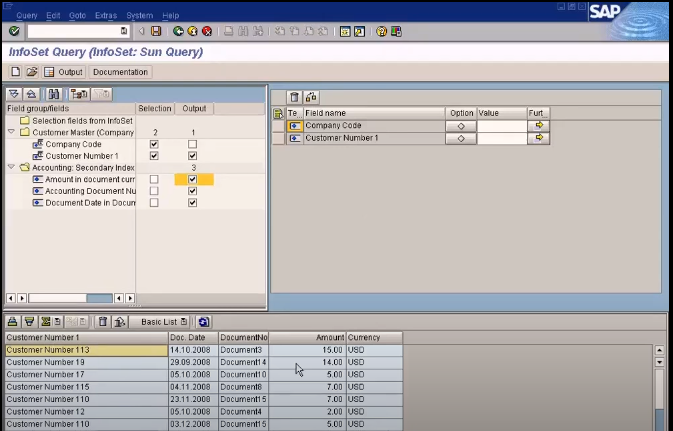Viewport: 673px width, 431px height.
Task: Open Option selector for Customer Number 1
Action: tap(461, 138)
